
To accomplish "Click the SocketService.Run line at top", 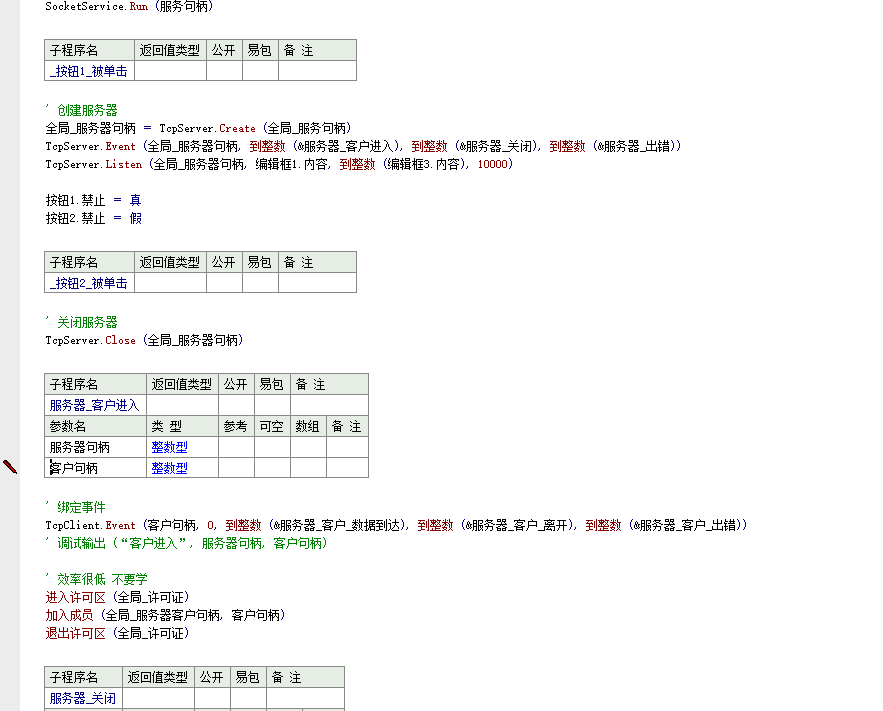I will point(130,7).
